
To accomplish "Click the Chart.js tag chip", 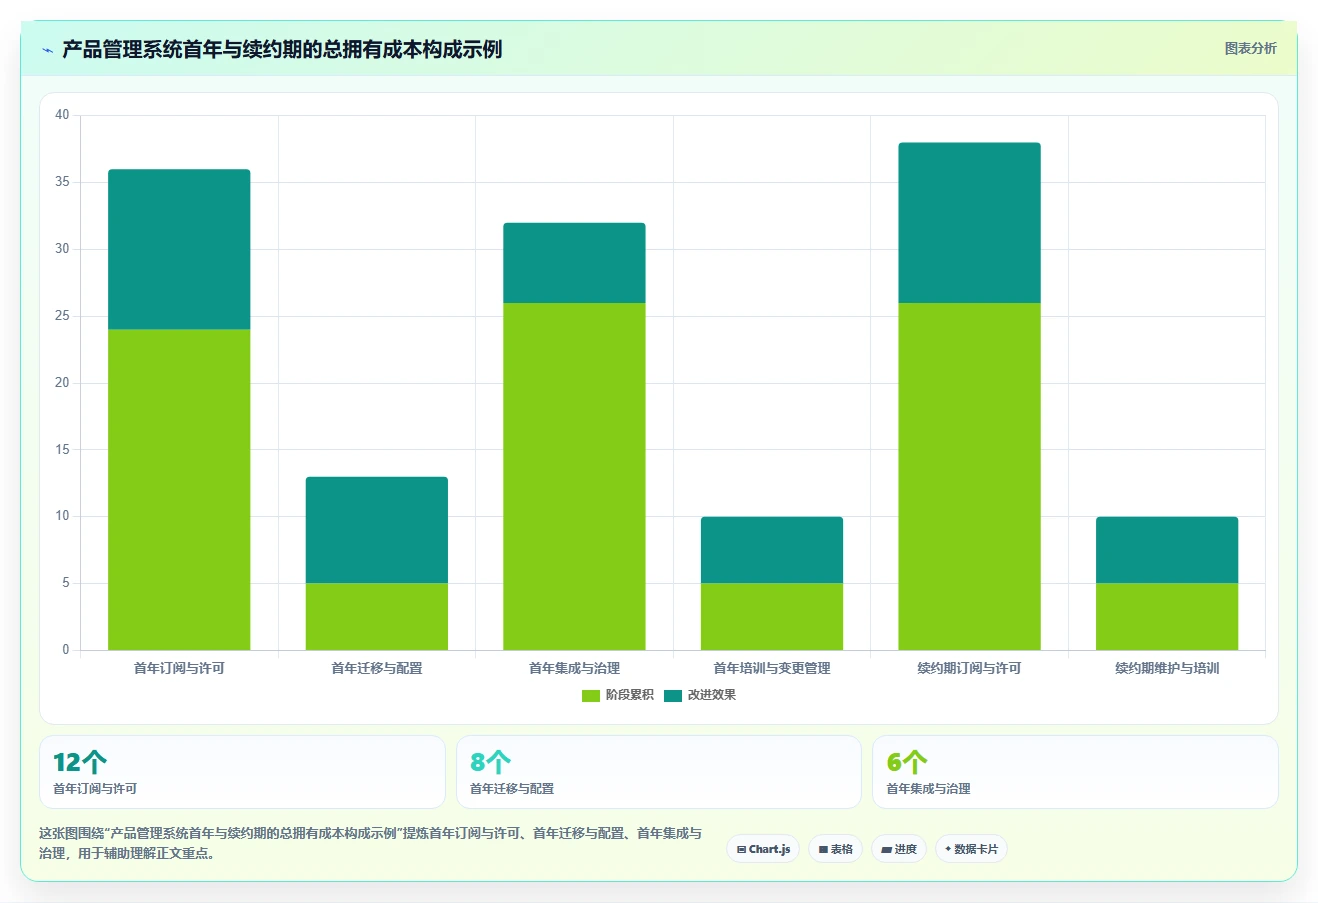I will coord(763,849).
